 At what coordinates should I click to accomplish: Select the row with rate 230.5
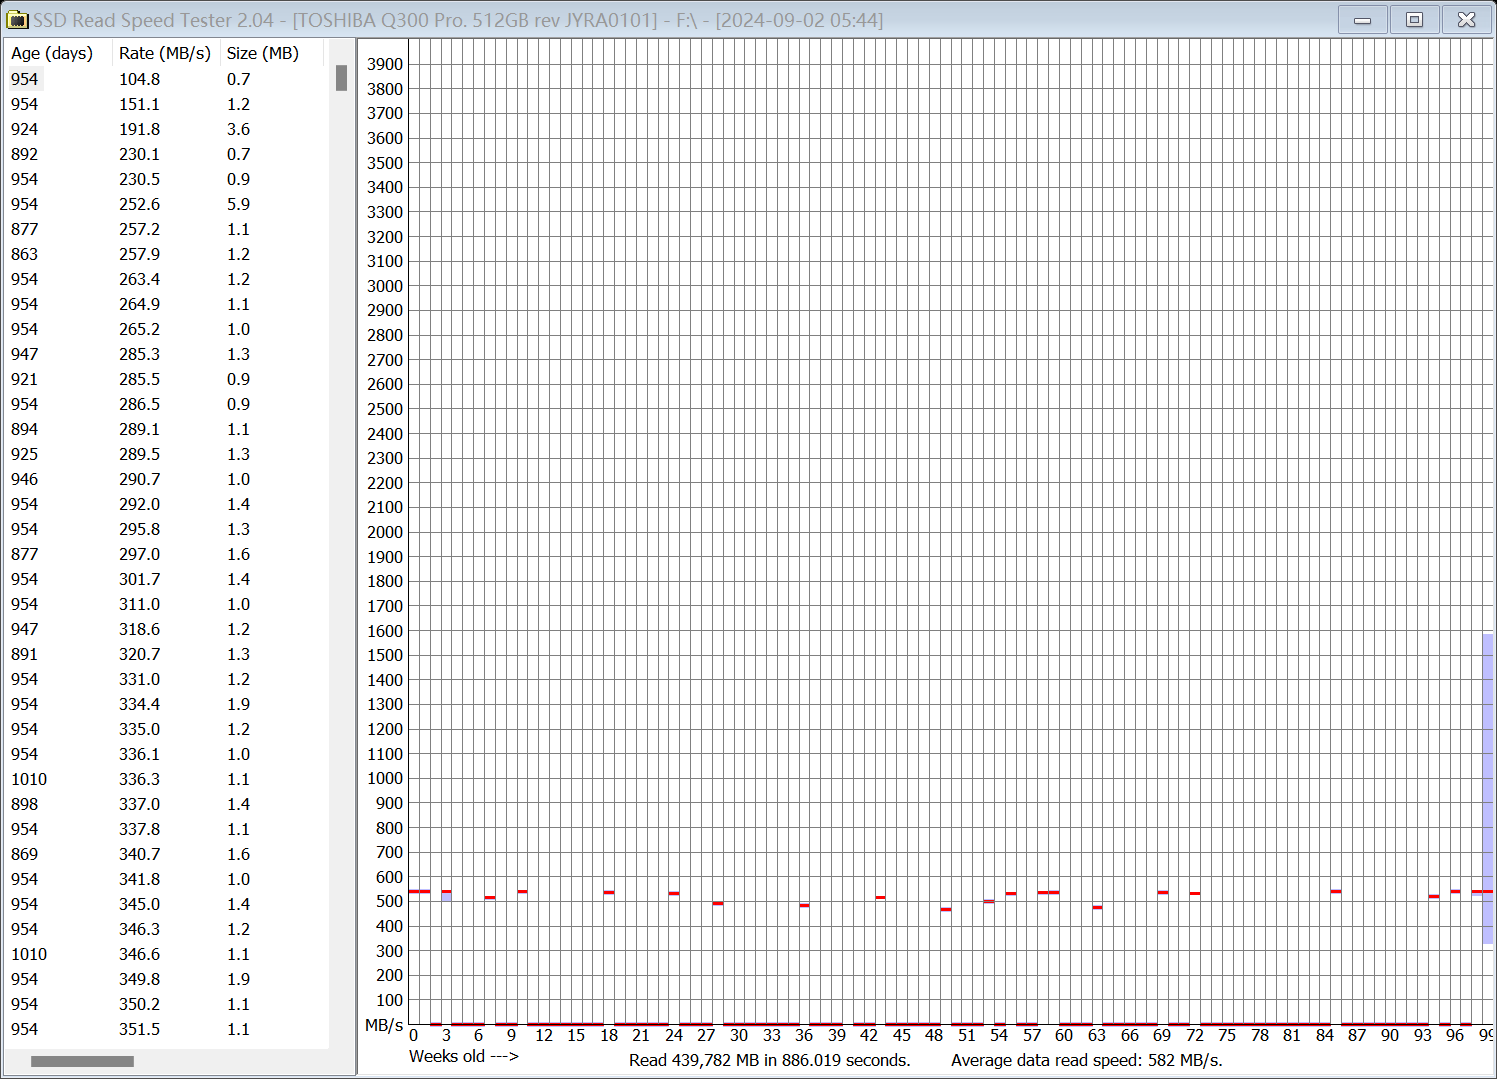[x=167, y=179]
